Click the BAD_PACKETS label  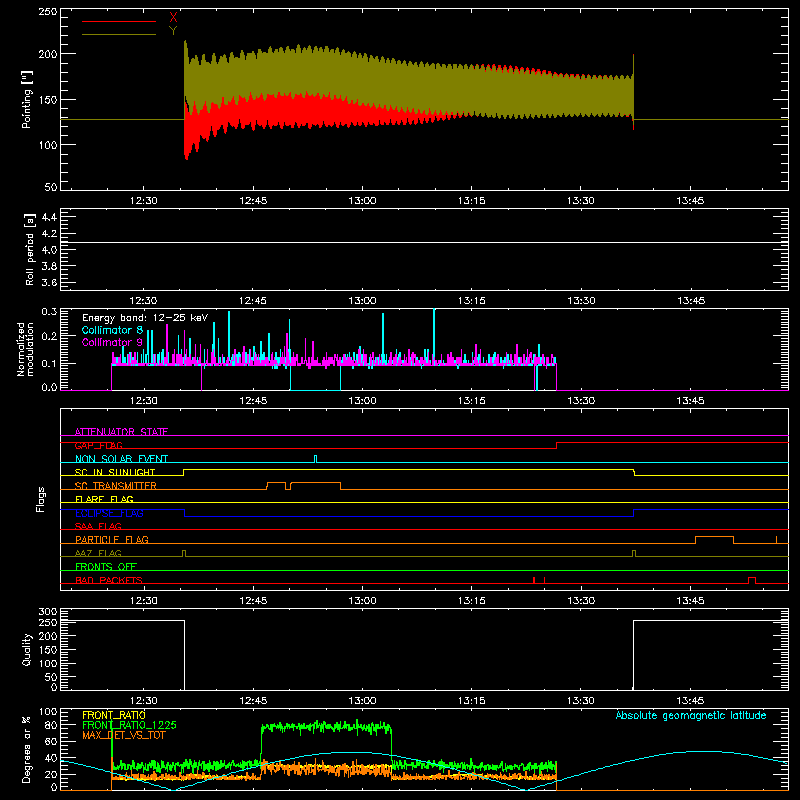(x=109, y=580)
